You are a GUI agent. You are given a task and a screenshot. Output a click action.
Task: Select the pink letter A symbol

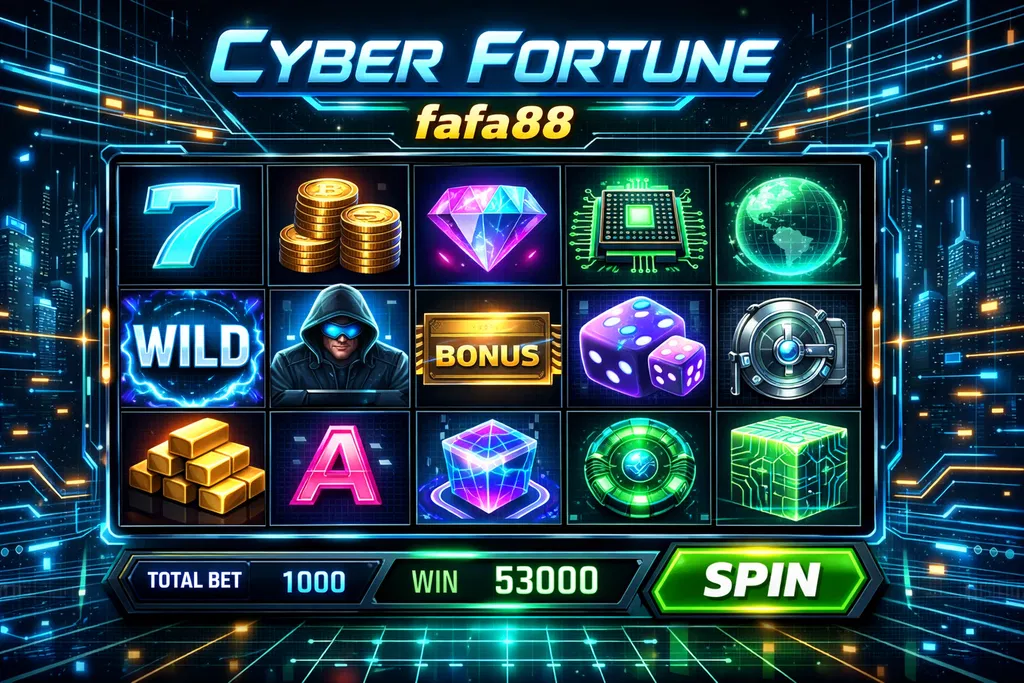[x=340, y=468]
